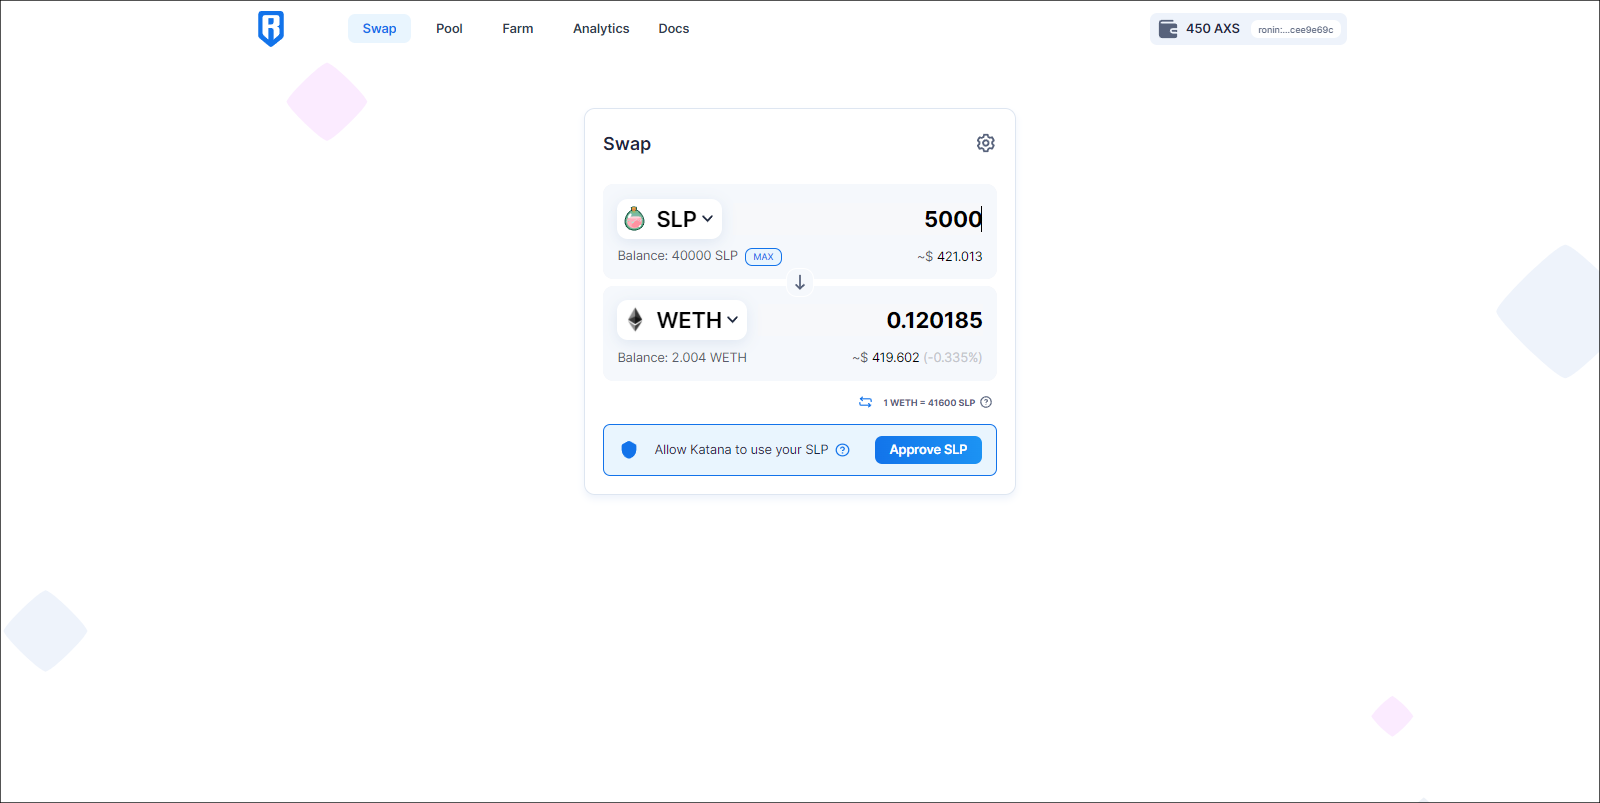This screenshot has height=803, width=1600.
Task: Click the ronin wallet address chip
Action: 1296,30
